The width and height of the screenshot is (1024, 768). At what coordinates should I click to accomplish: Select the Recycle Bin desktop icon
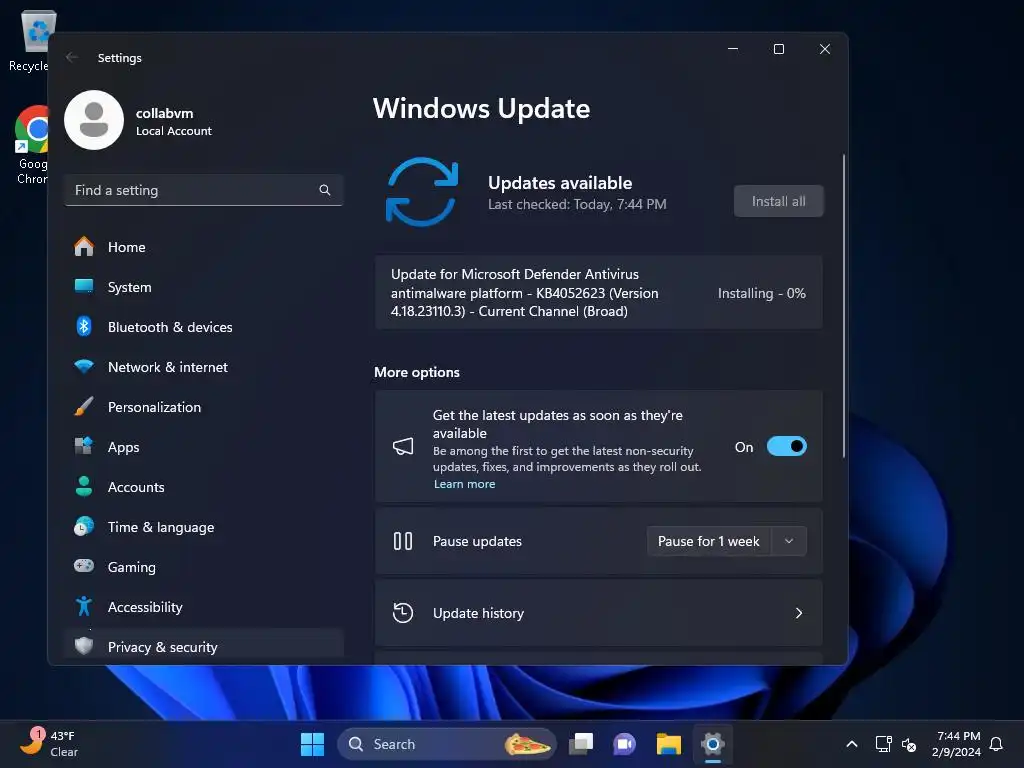pos(31,40)
